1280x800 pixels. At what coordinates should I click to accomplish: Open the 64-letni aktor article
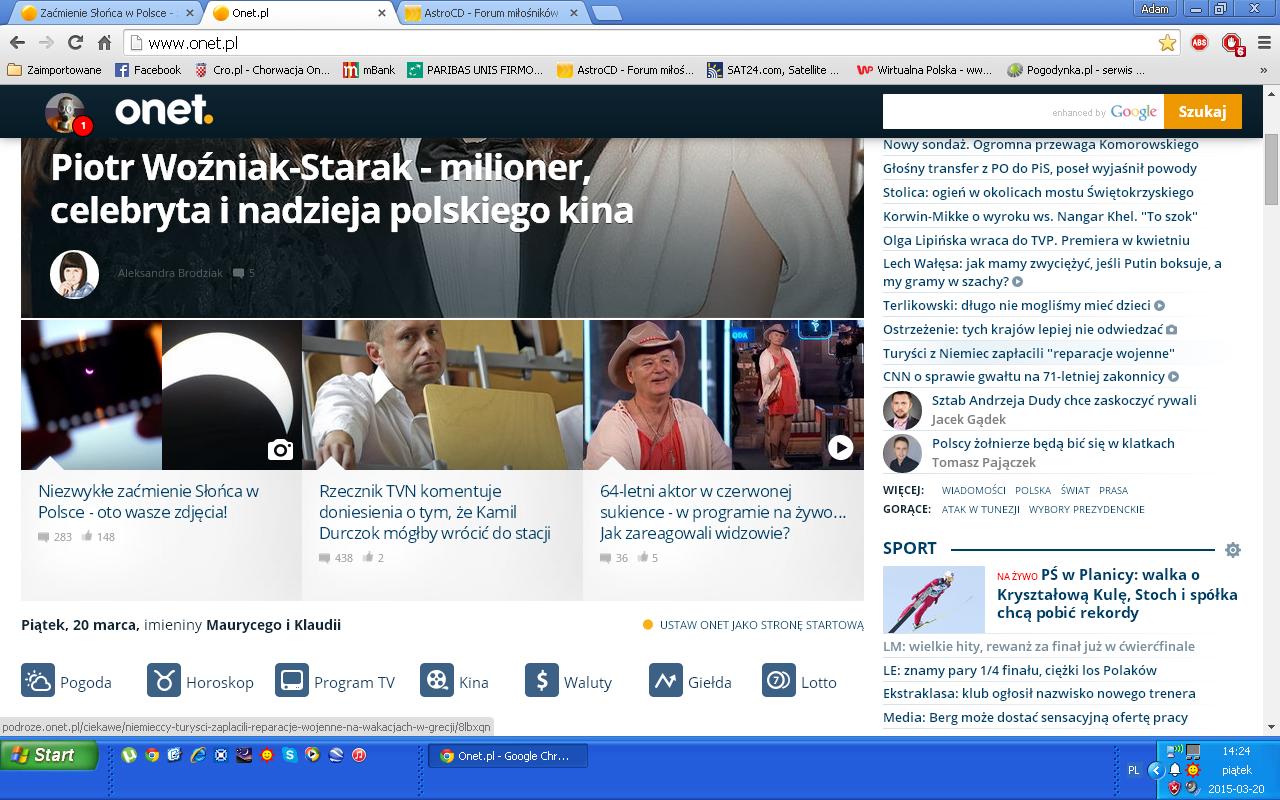(723, 512)
